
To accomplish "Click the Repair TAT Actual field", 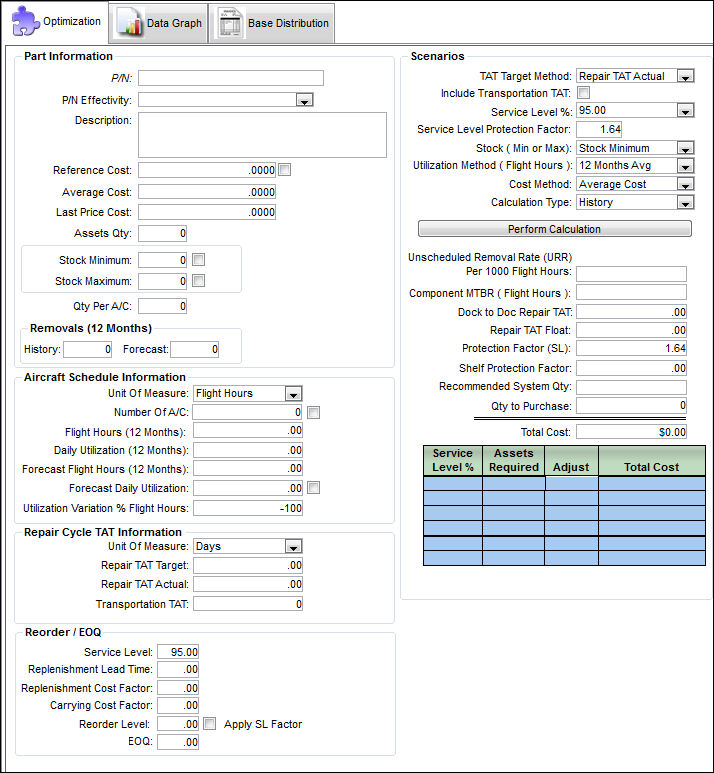I will (x=248, y=584).
